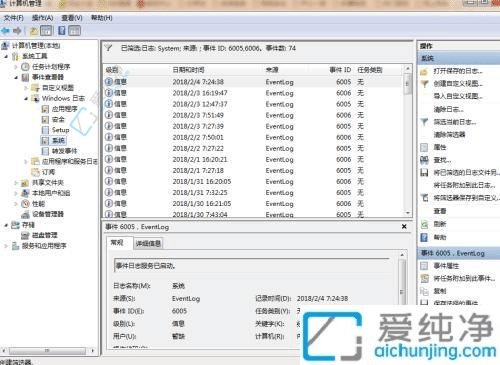Click 清除日志 in actions pane
The image size is (500, 365).
pyautogui.click(x=448, y=109)
